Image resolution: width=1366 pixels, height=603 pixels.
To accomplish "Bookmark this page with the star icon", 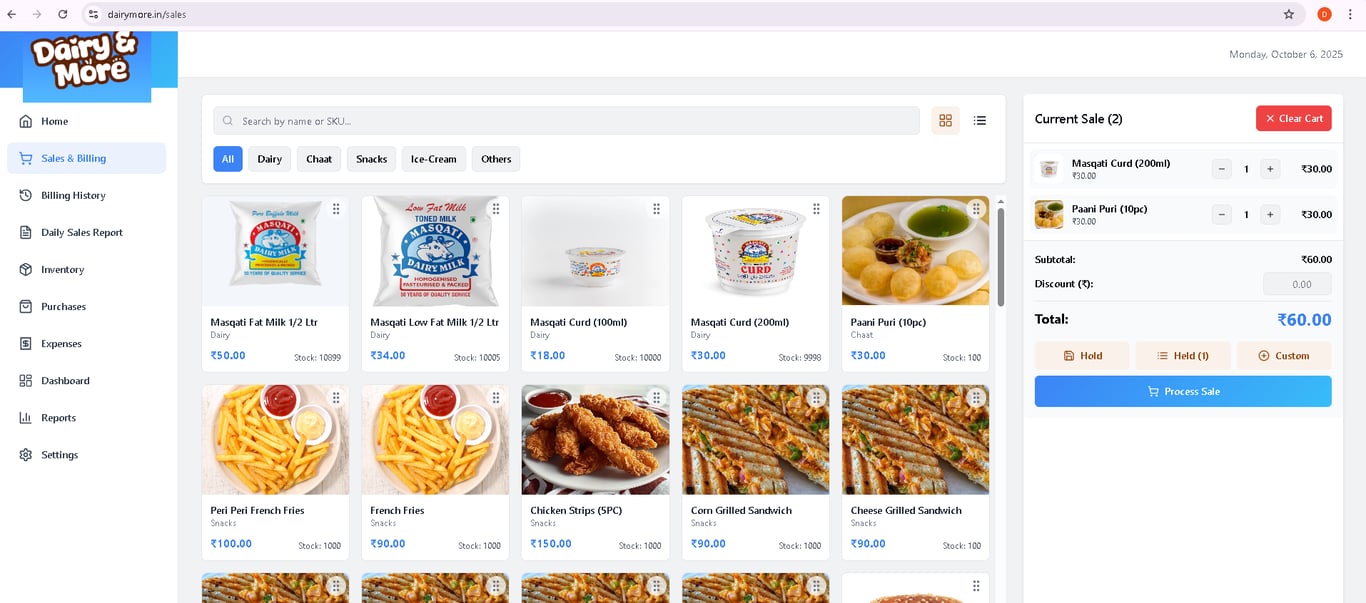I will coord(1289,14).
